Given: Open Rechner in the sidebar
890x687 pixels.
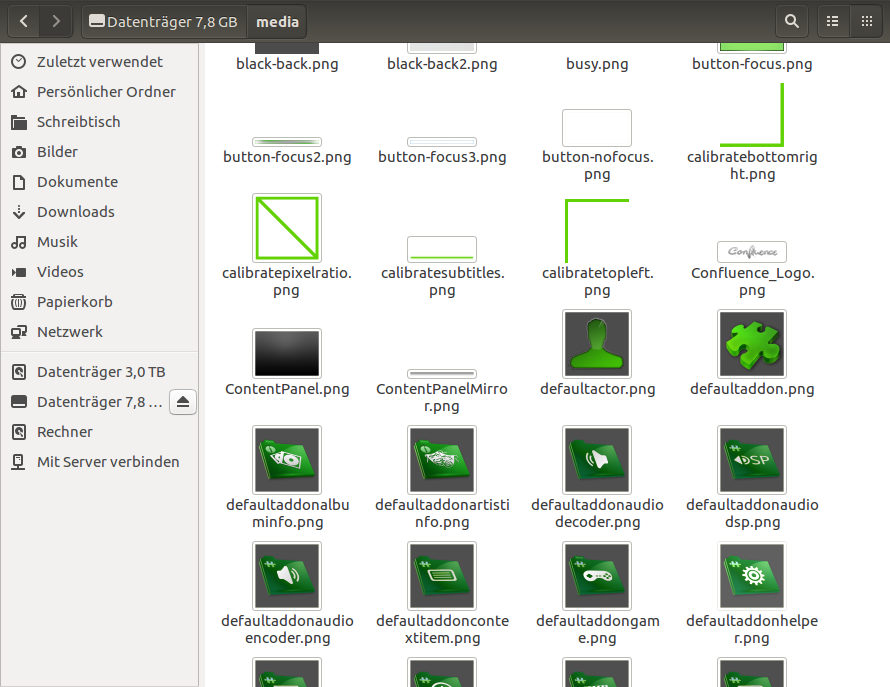Looking at the screenshot, I should [99, 433].
